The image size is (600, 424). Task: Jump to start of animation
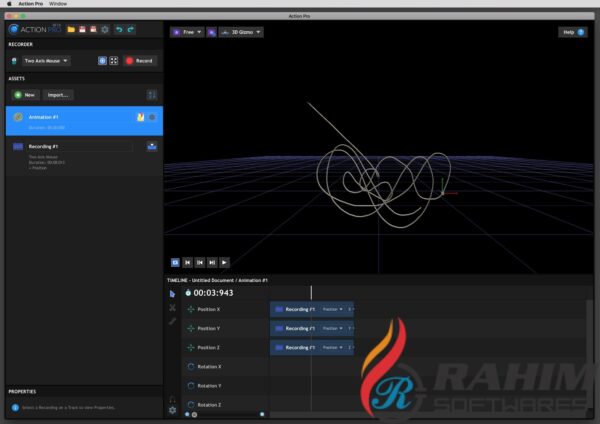(188, 263)
